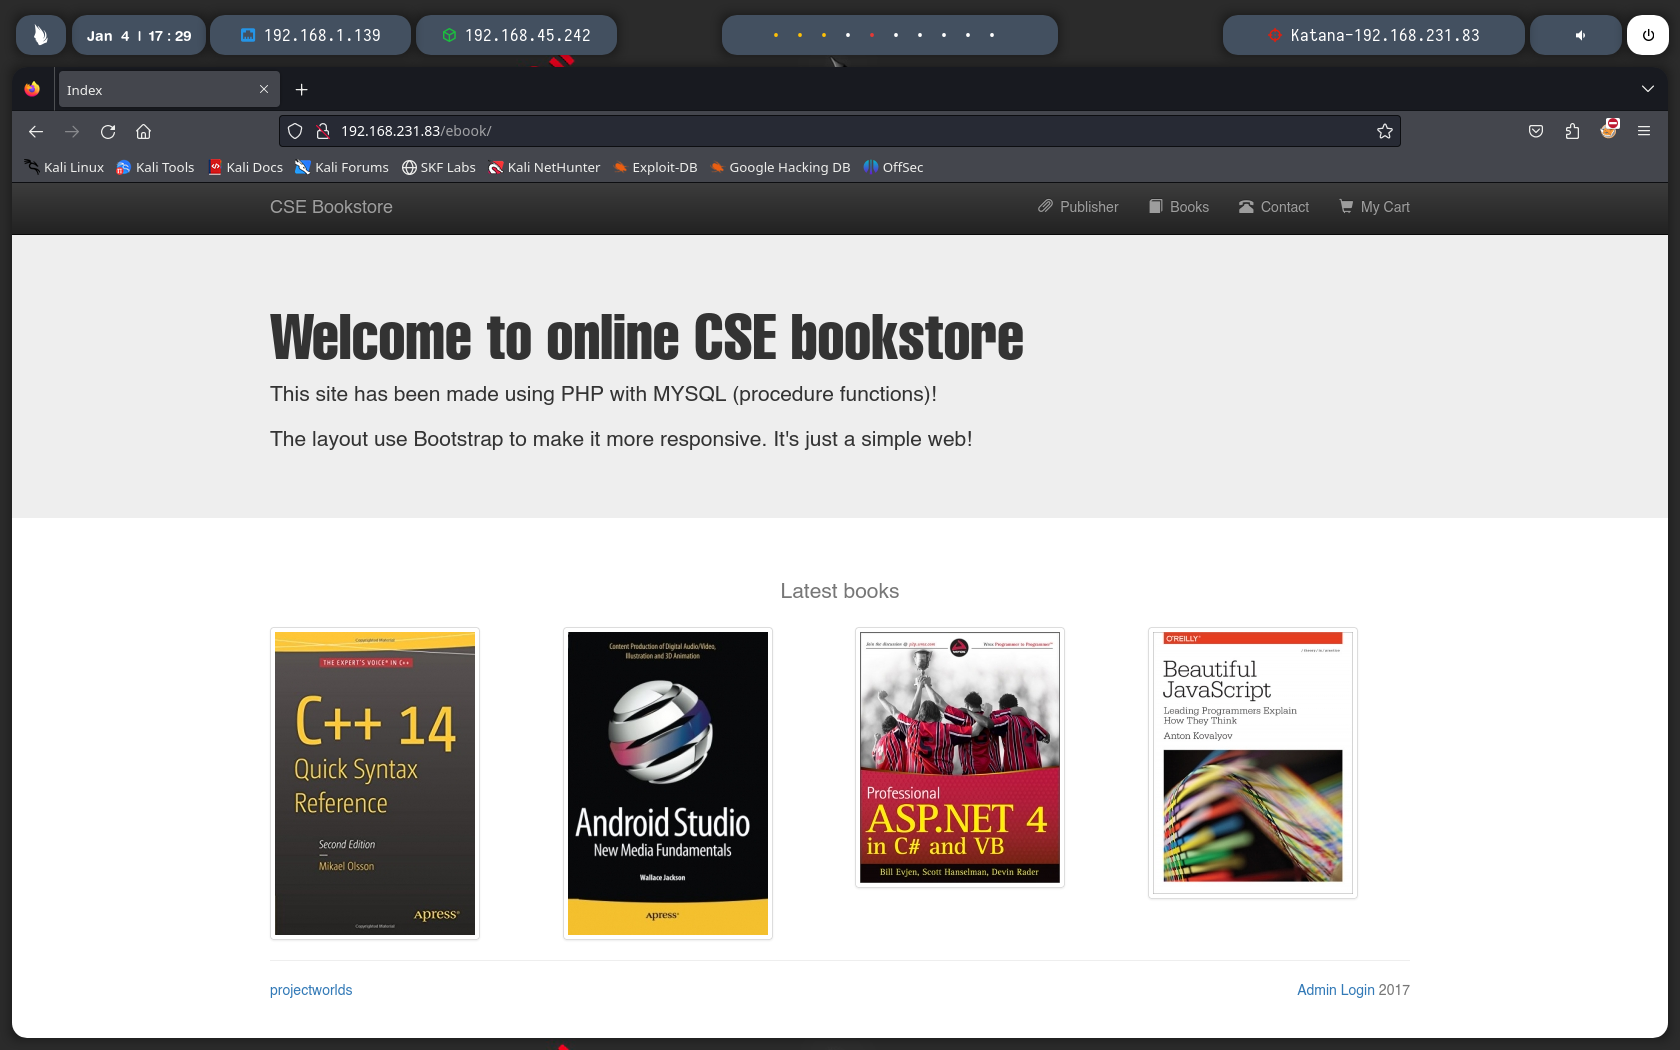Open the Books menu item
The height and width of the screenshot is (1050, 1680).
pos(1179,207)
